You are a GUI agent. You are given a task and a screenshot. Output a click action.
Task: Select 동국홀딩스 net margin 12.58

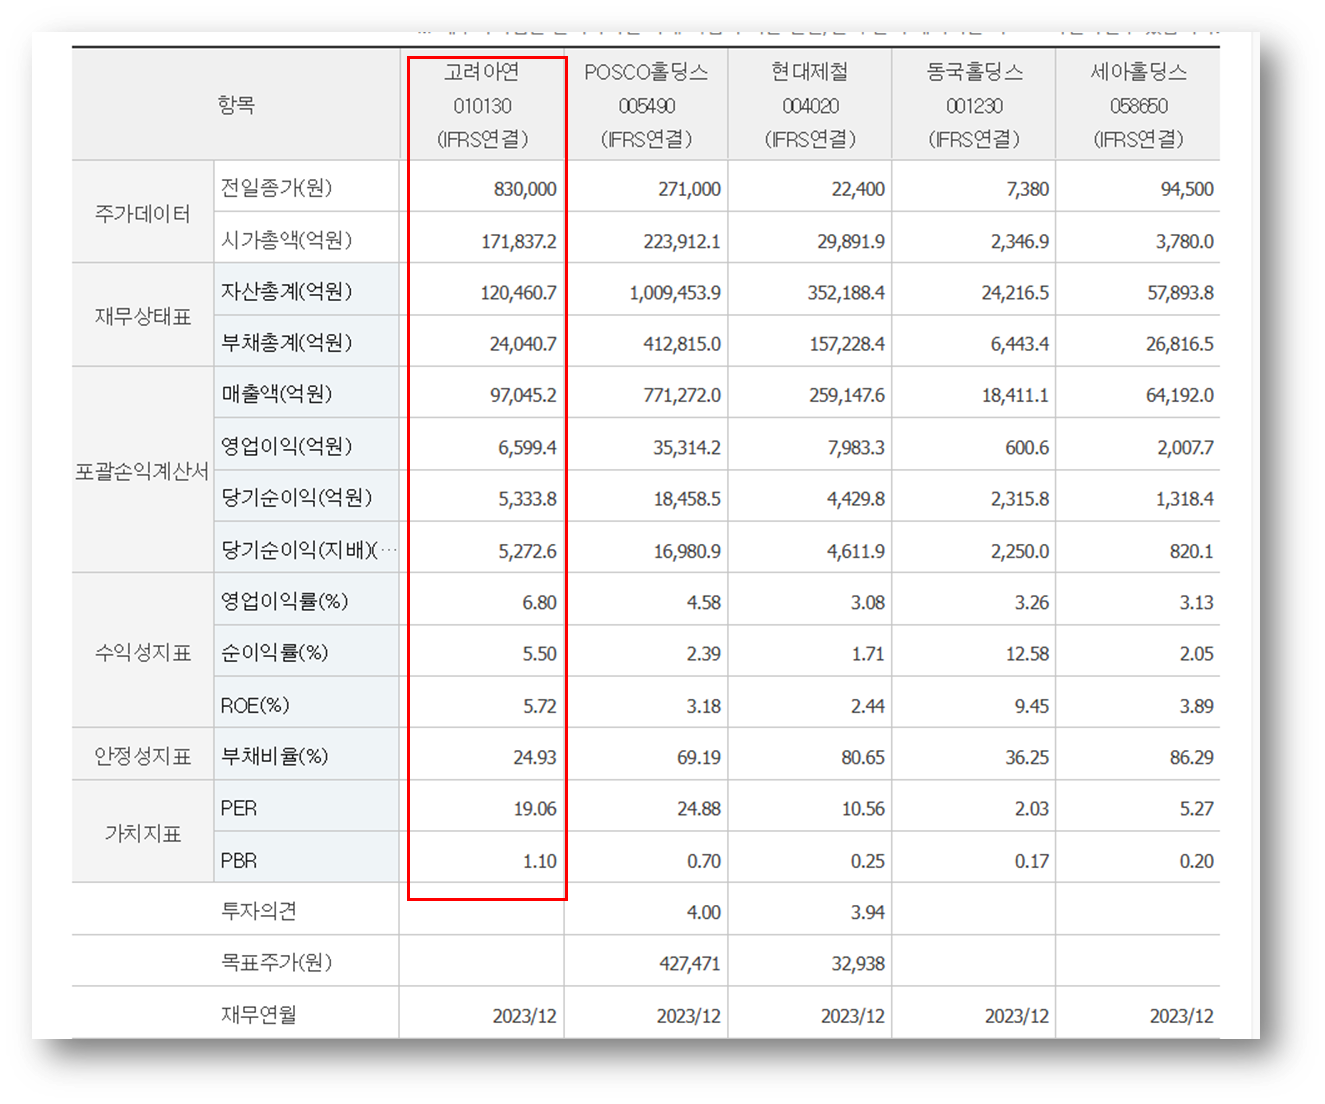tap(1027, 654)
